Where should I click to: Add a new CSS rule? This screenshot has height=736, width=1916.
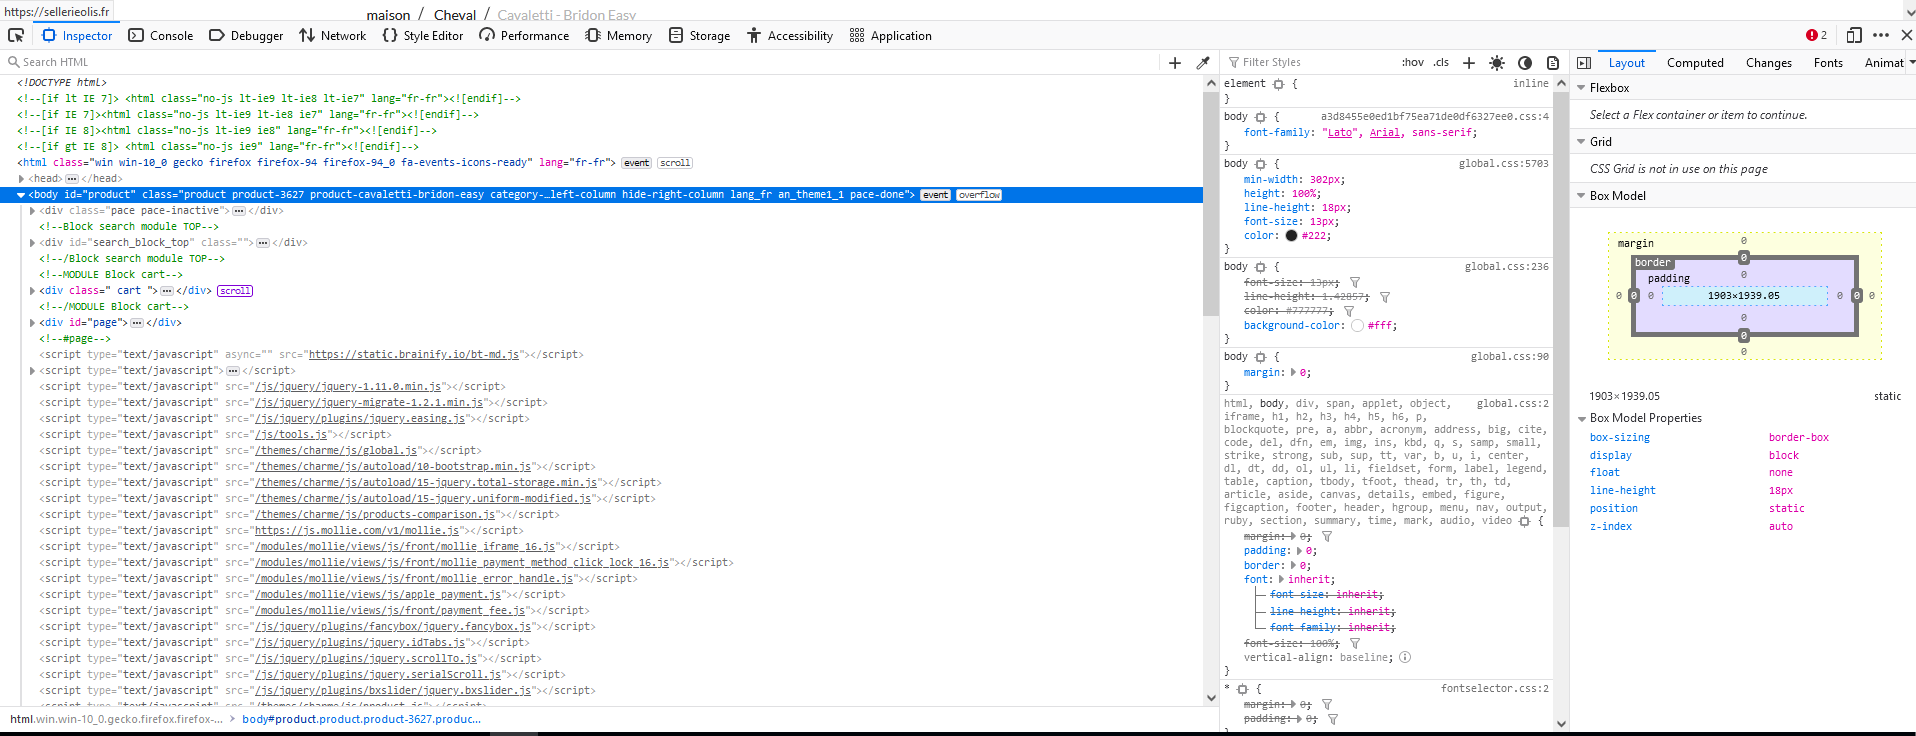(x=1469, y=62)
